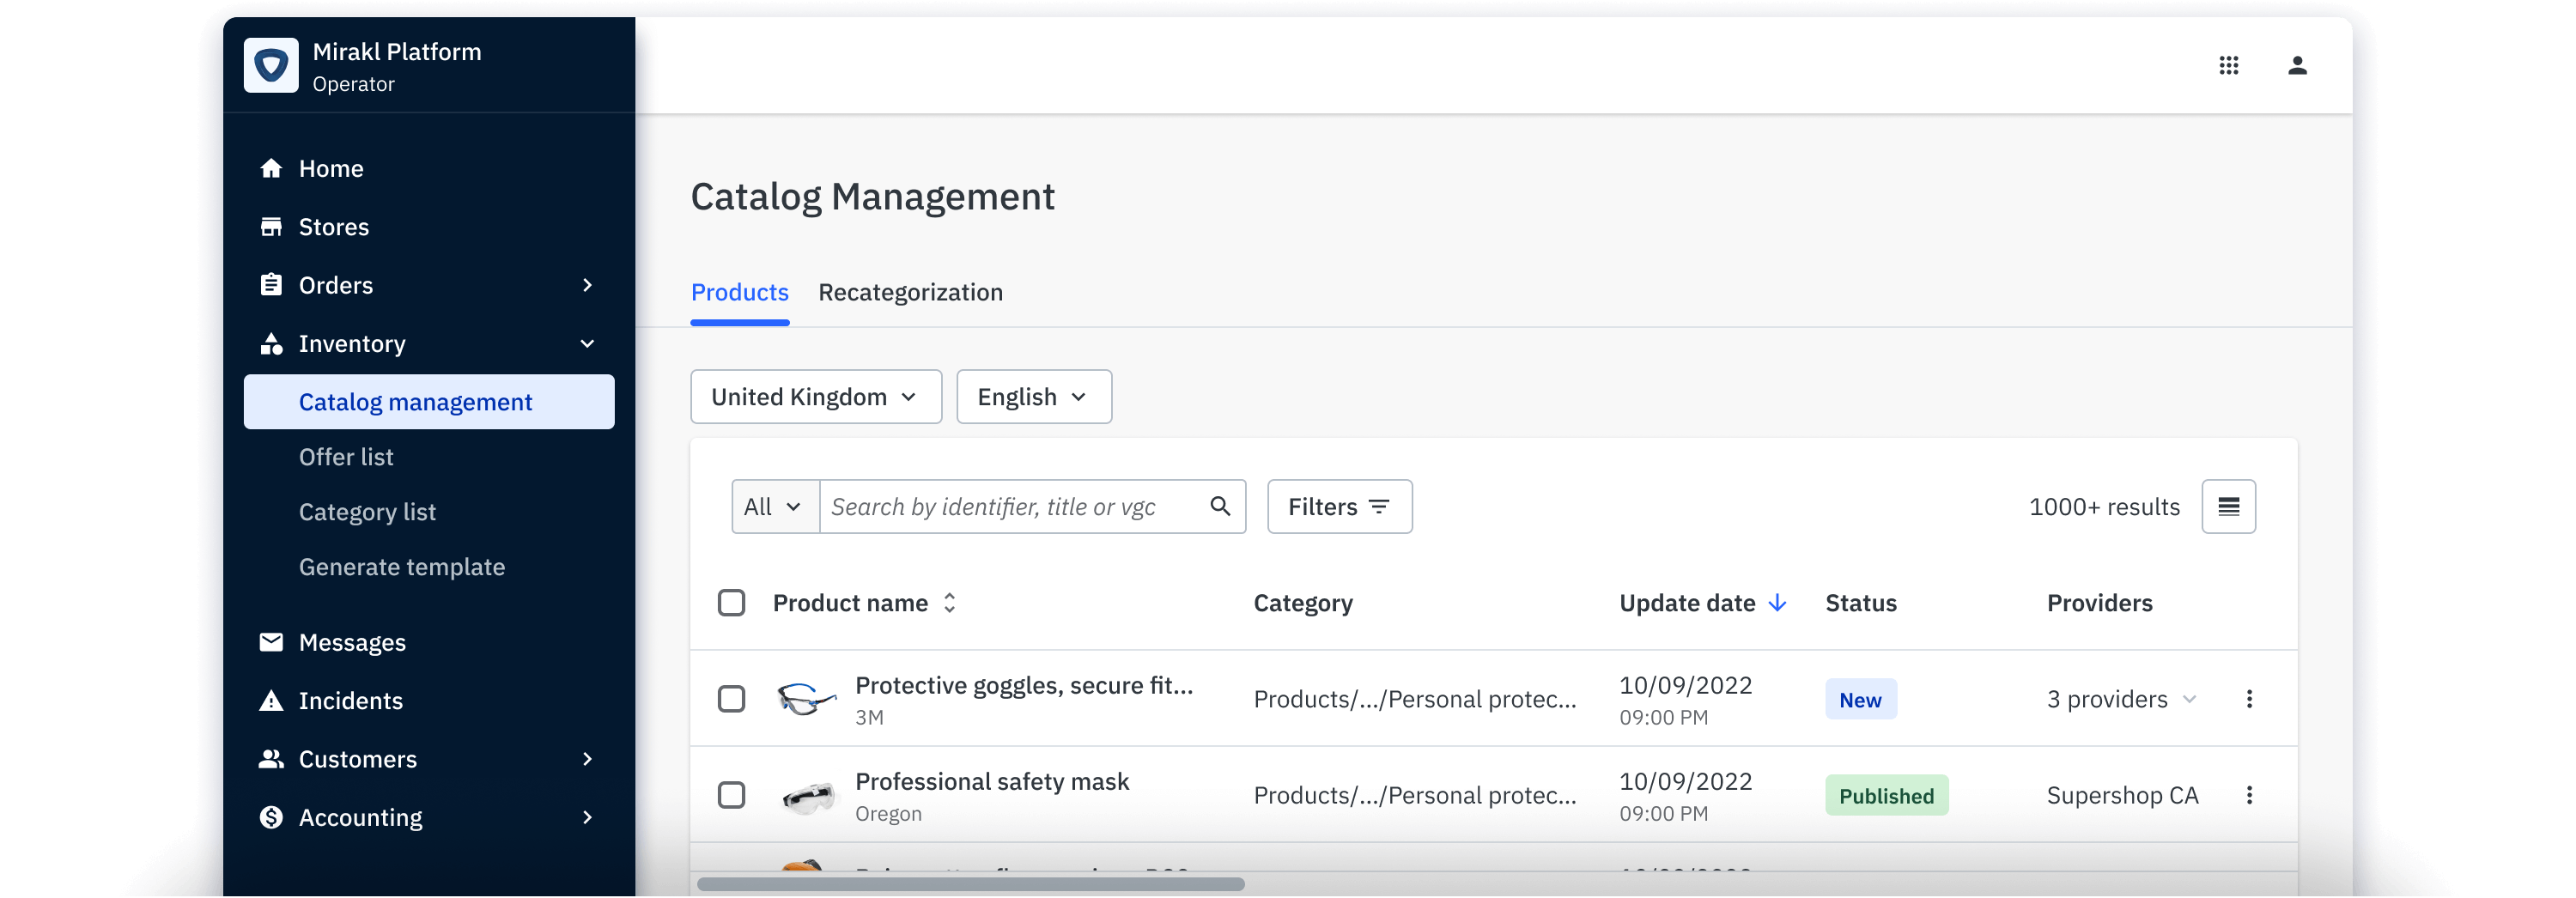This screenshot has height=898, width=2576.
Task: Open the apps grid icon
Action: click(x=2228, y=66)
